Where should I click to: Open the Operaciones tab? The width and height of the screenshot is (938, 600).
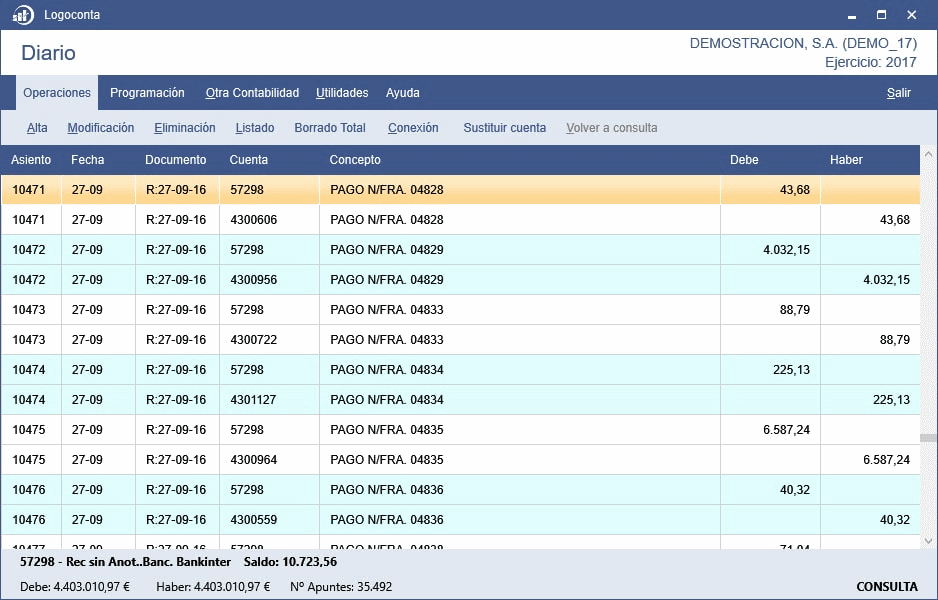pyautogui.click(x=57, y=93)
